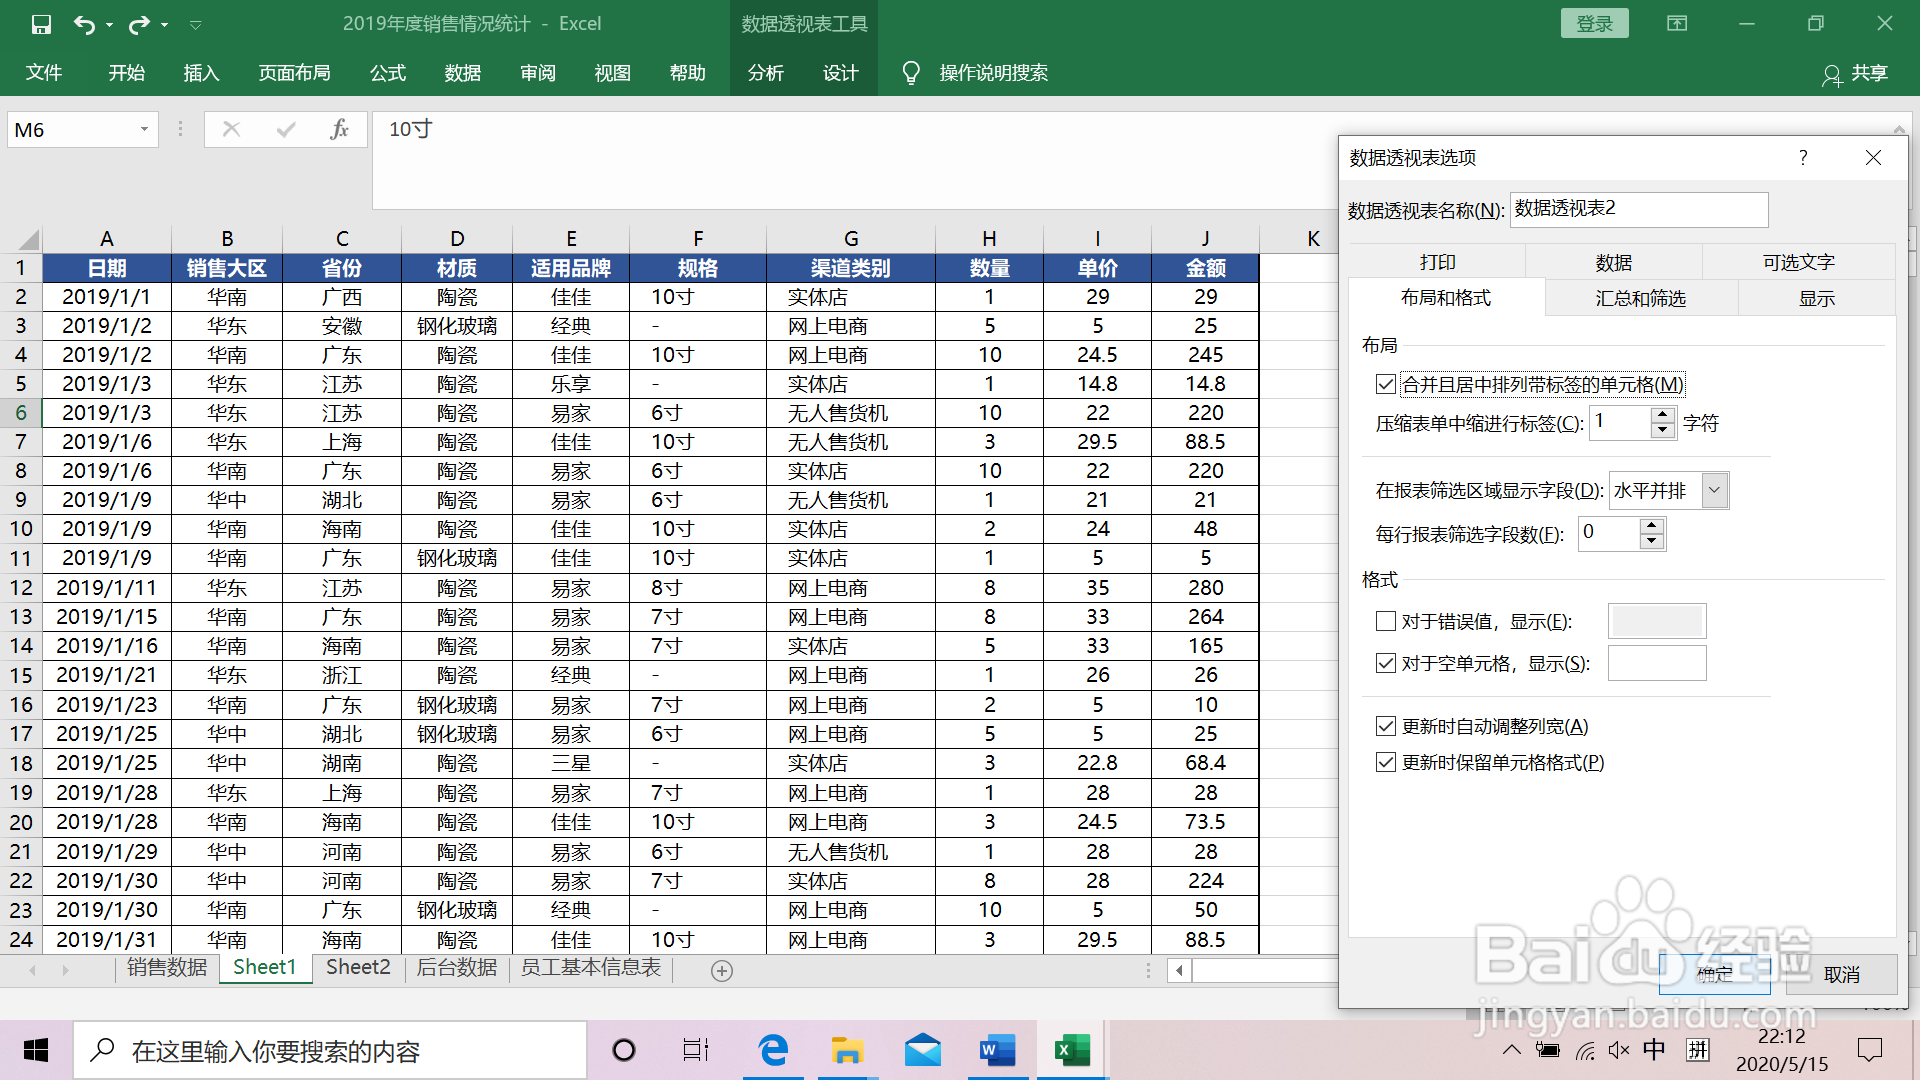This screenshot has width=1920, height=1080.
Task: Click the previous sheet navigation arrow
Action: tap(33, 970)
